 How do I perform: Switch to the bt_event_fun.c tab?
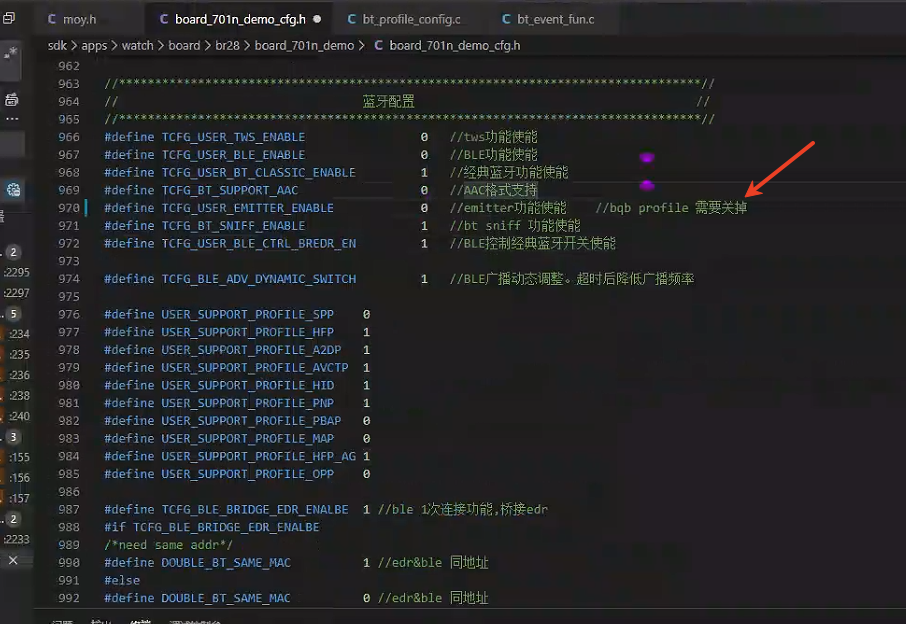coord(548,19)
